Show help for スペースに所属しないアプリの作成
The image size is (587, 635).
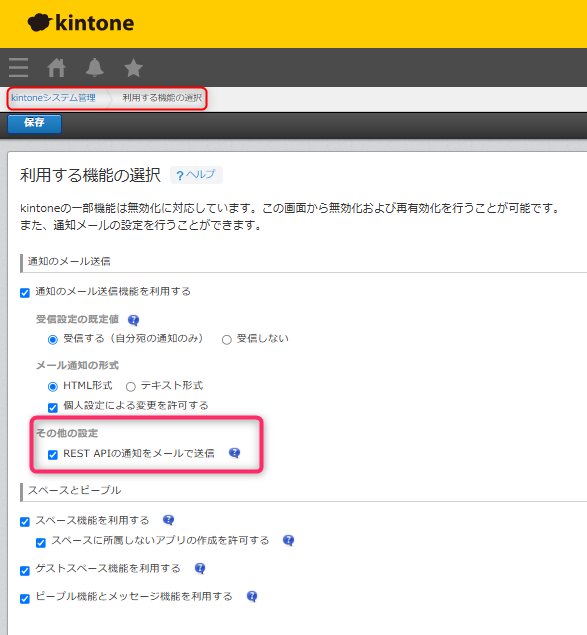click(x=288, y=540)
